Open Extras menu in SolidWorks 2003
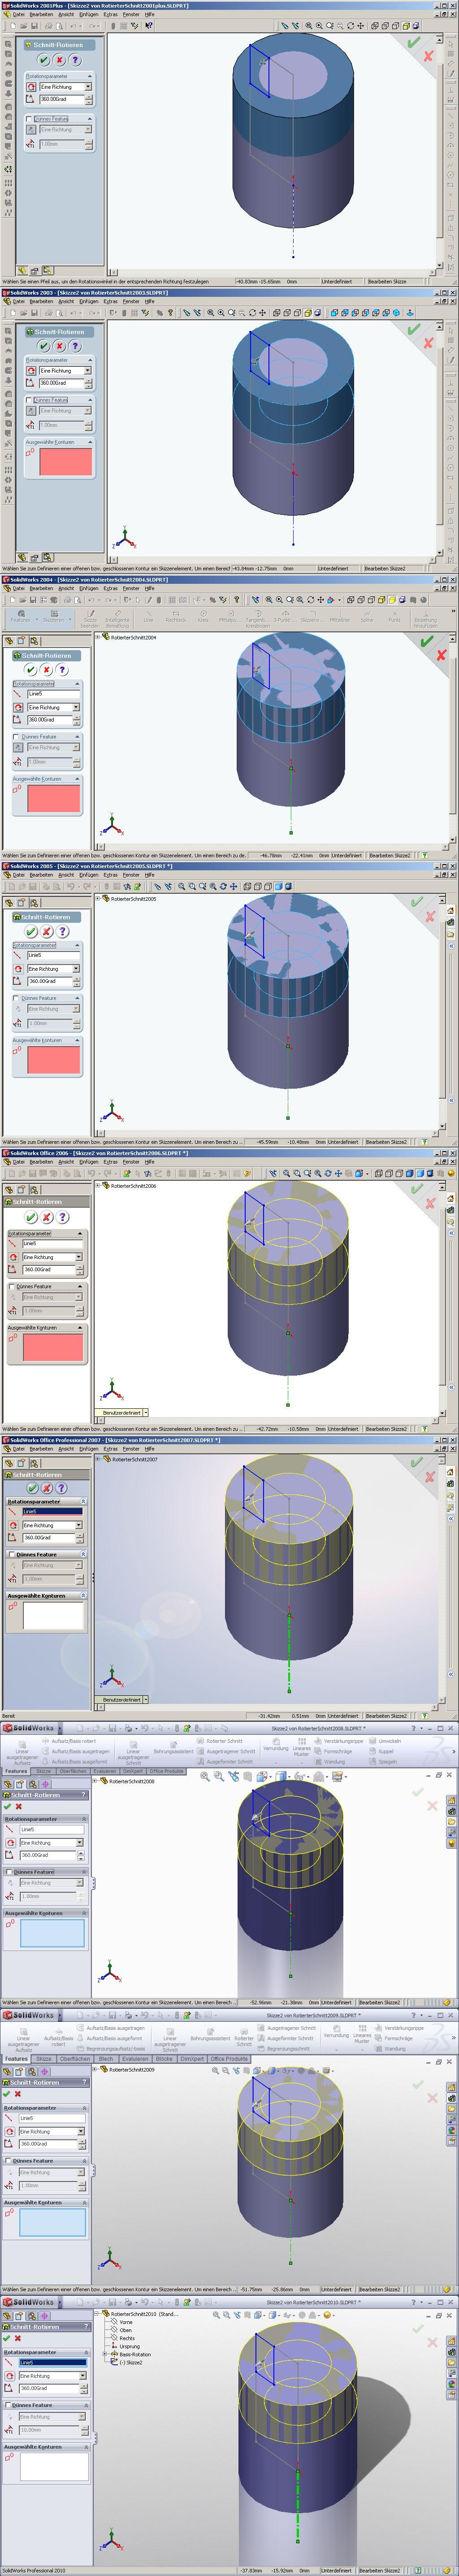Viewport: 459px width, 2576px height. point(111,301)
